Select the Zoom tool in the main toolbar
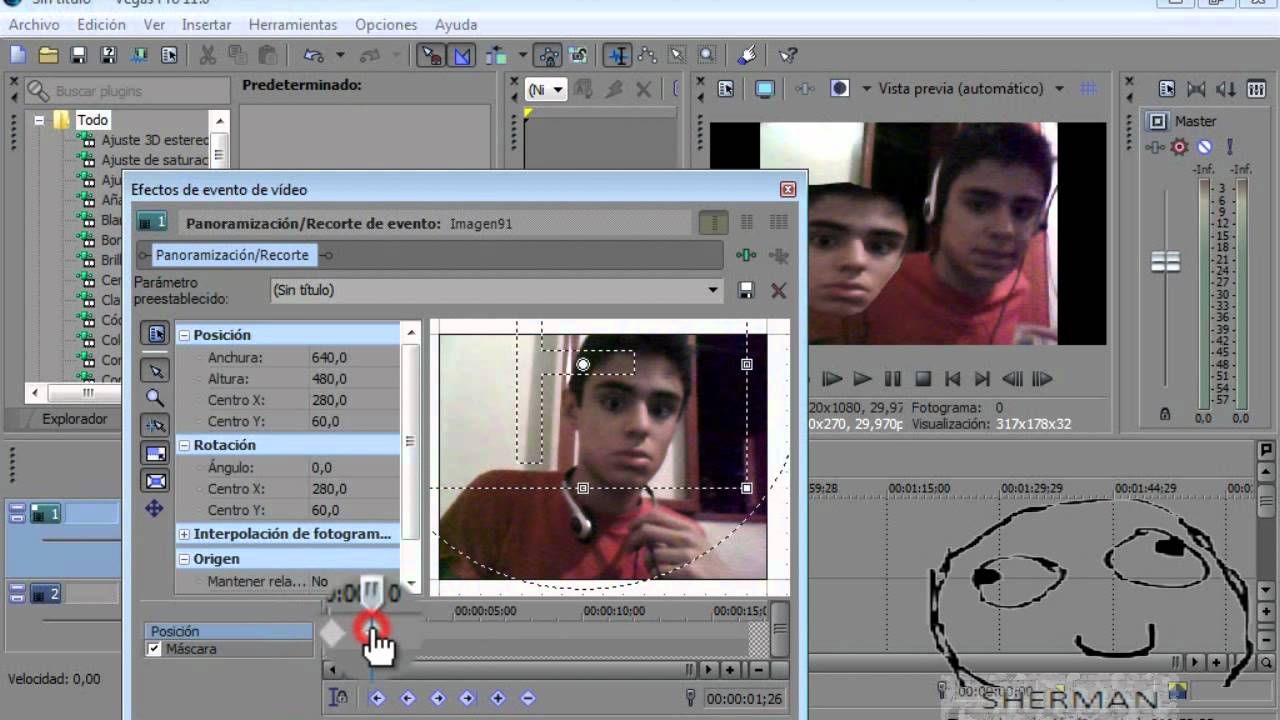This screenshot has width=1280, height=720. pos(707,56)
